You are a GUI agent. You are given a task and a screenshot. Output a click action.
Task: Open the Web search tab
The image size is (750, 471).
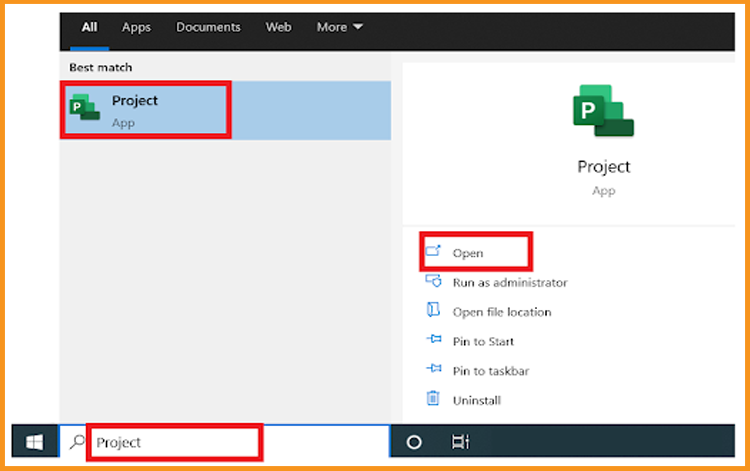coord(278,27)
